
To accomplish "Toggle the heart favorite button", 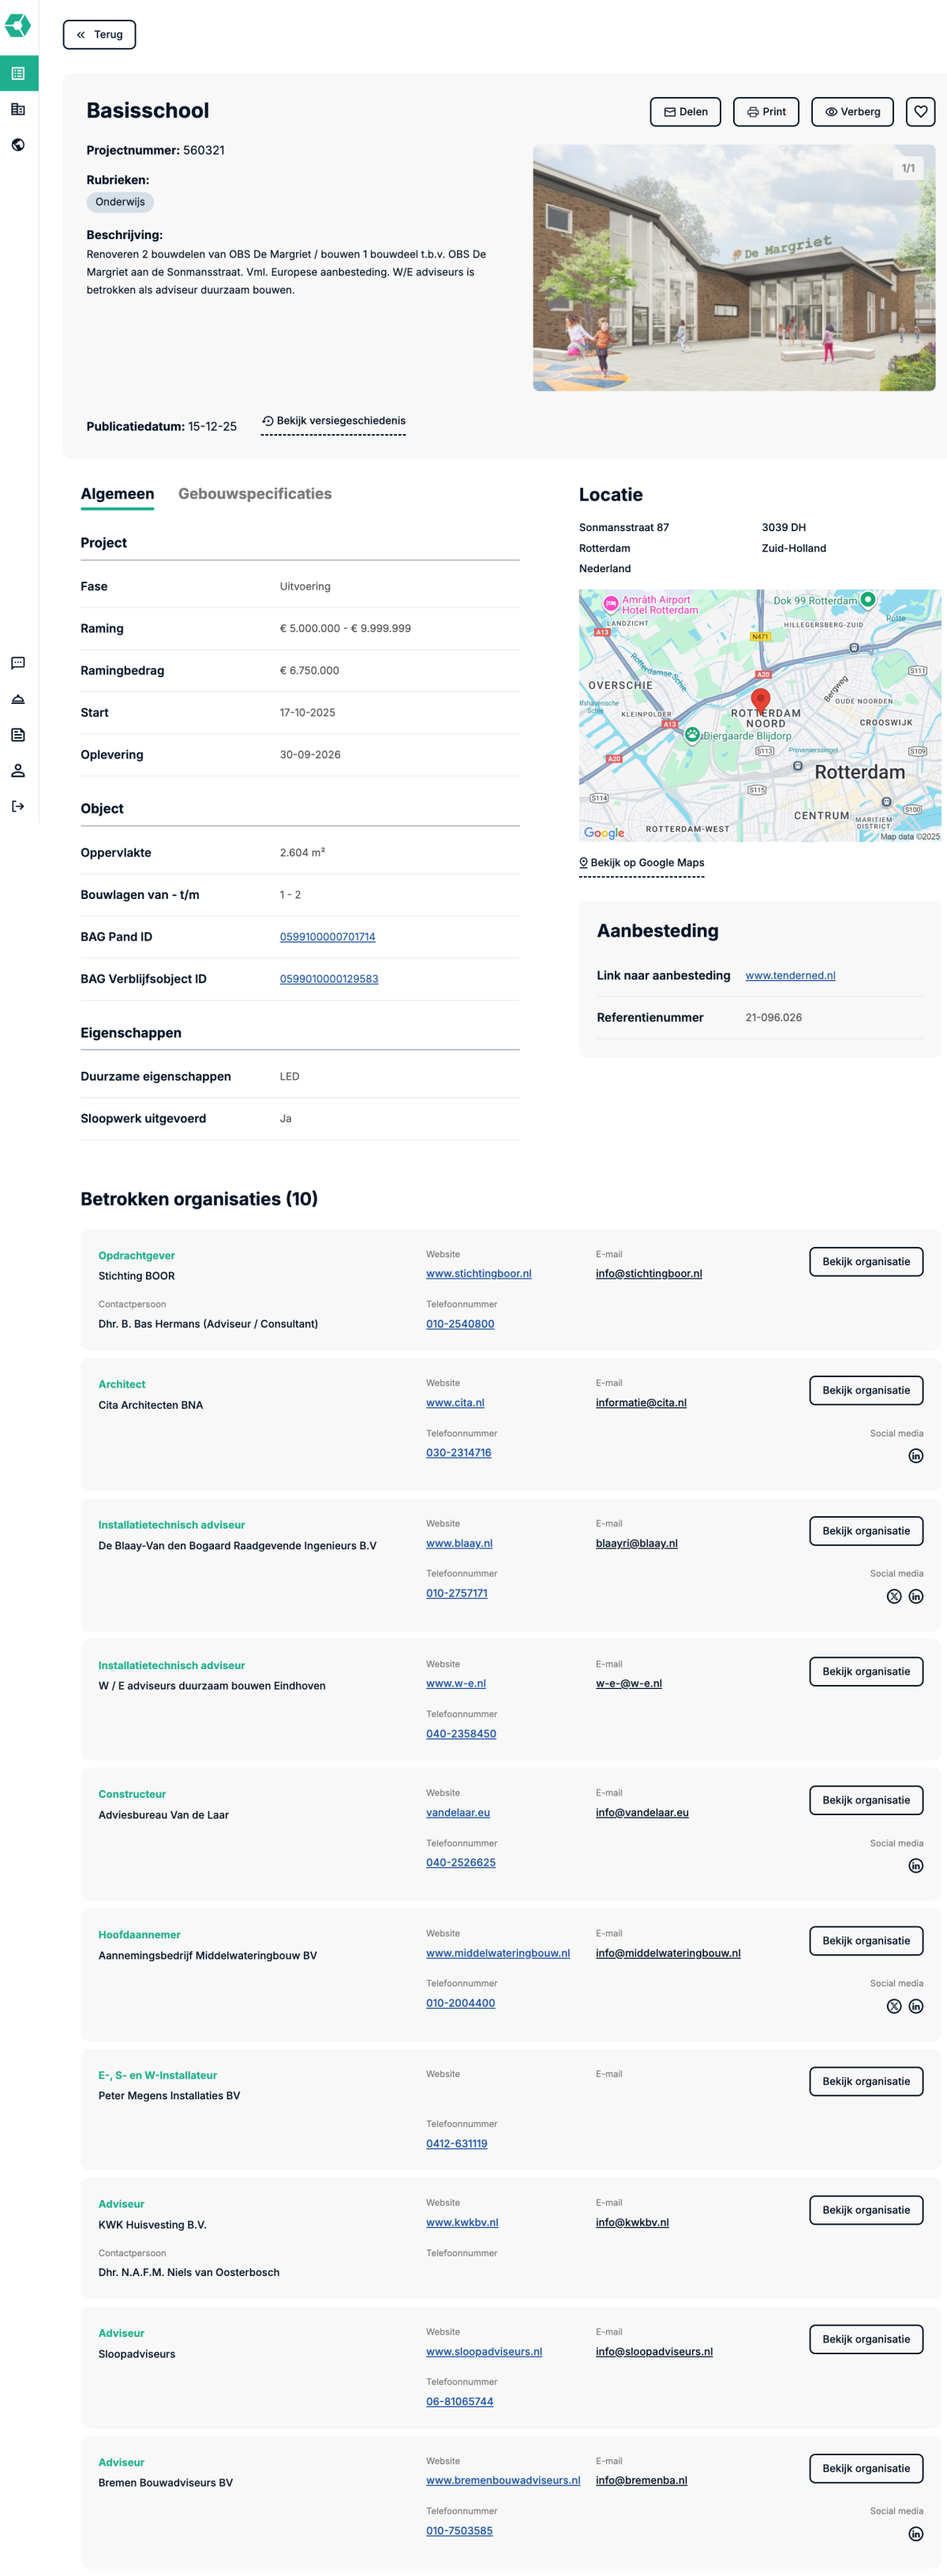I will [920, 112].
